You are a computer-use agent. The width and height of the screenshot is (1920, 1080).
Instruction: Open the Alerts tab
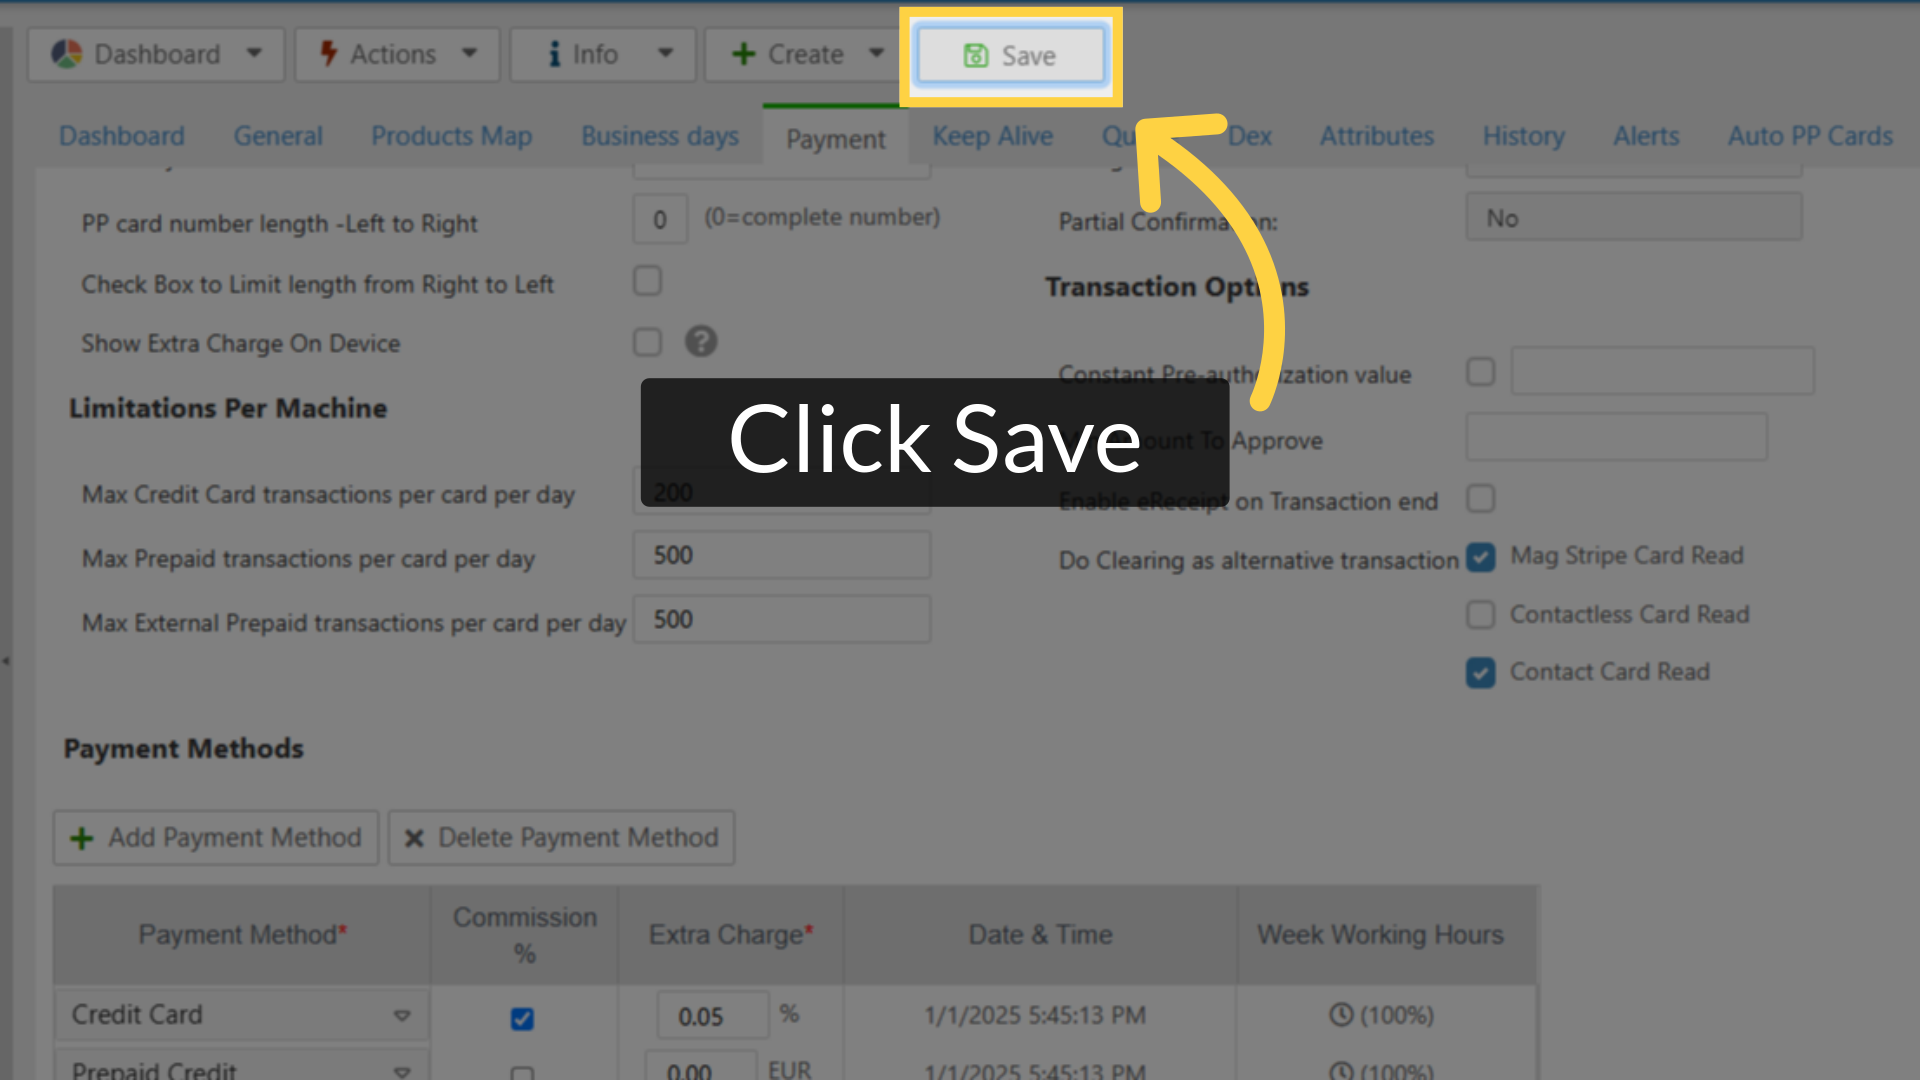[x=1646, y=136]
